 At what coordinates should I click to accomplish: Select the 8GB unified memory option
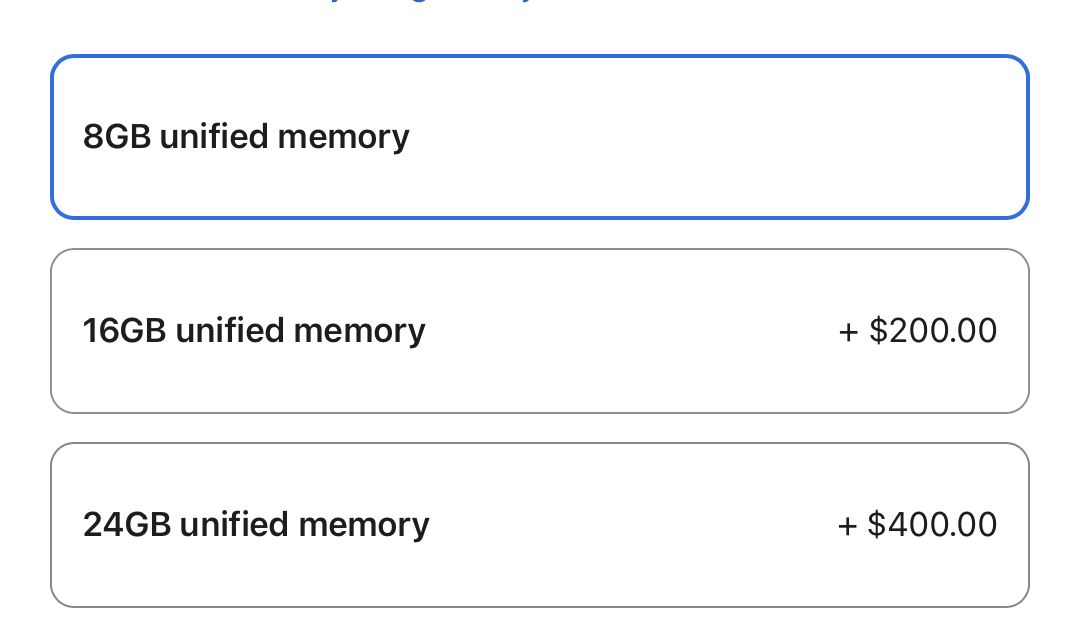pyautogui.click(x=539, y=137)
